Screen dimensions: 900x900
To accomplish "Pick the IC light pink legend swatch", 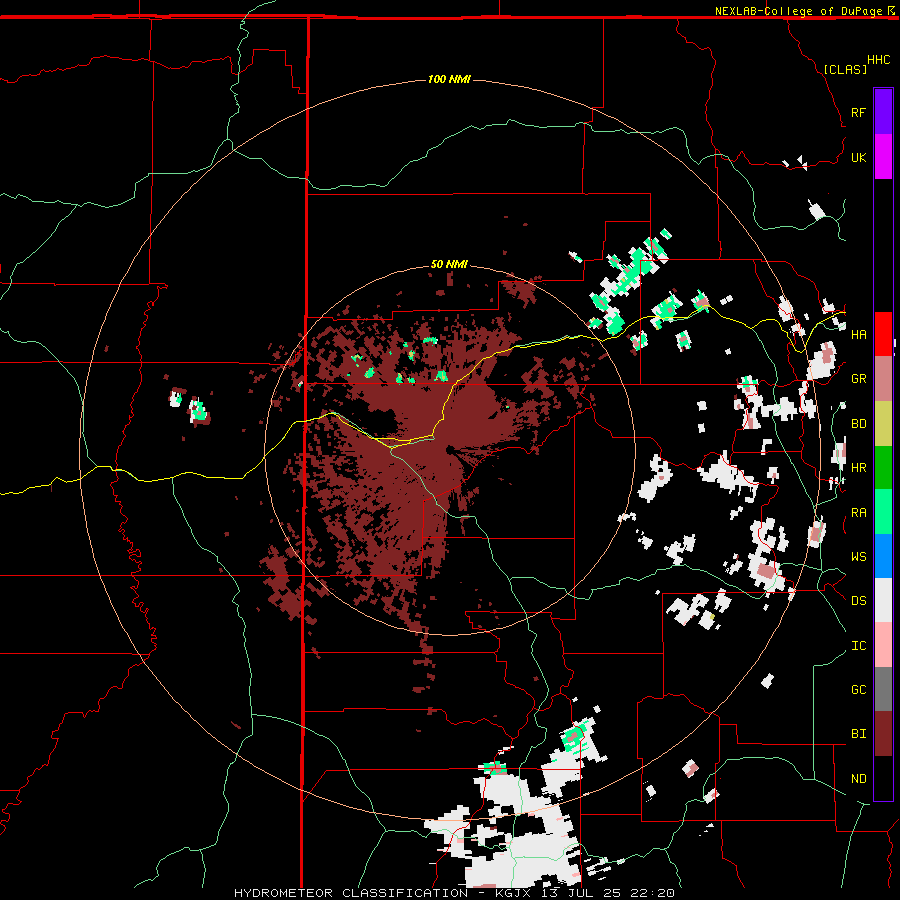I will 883,645.
